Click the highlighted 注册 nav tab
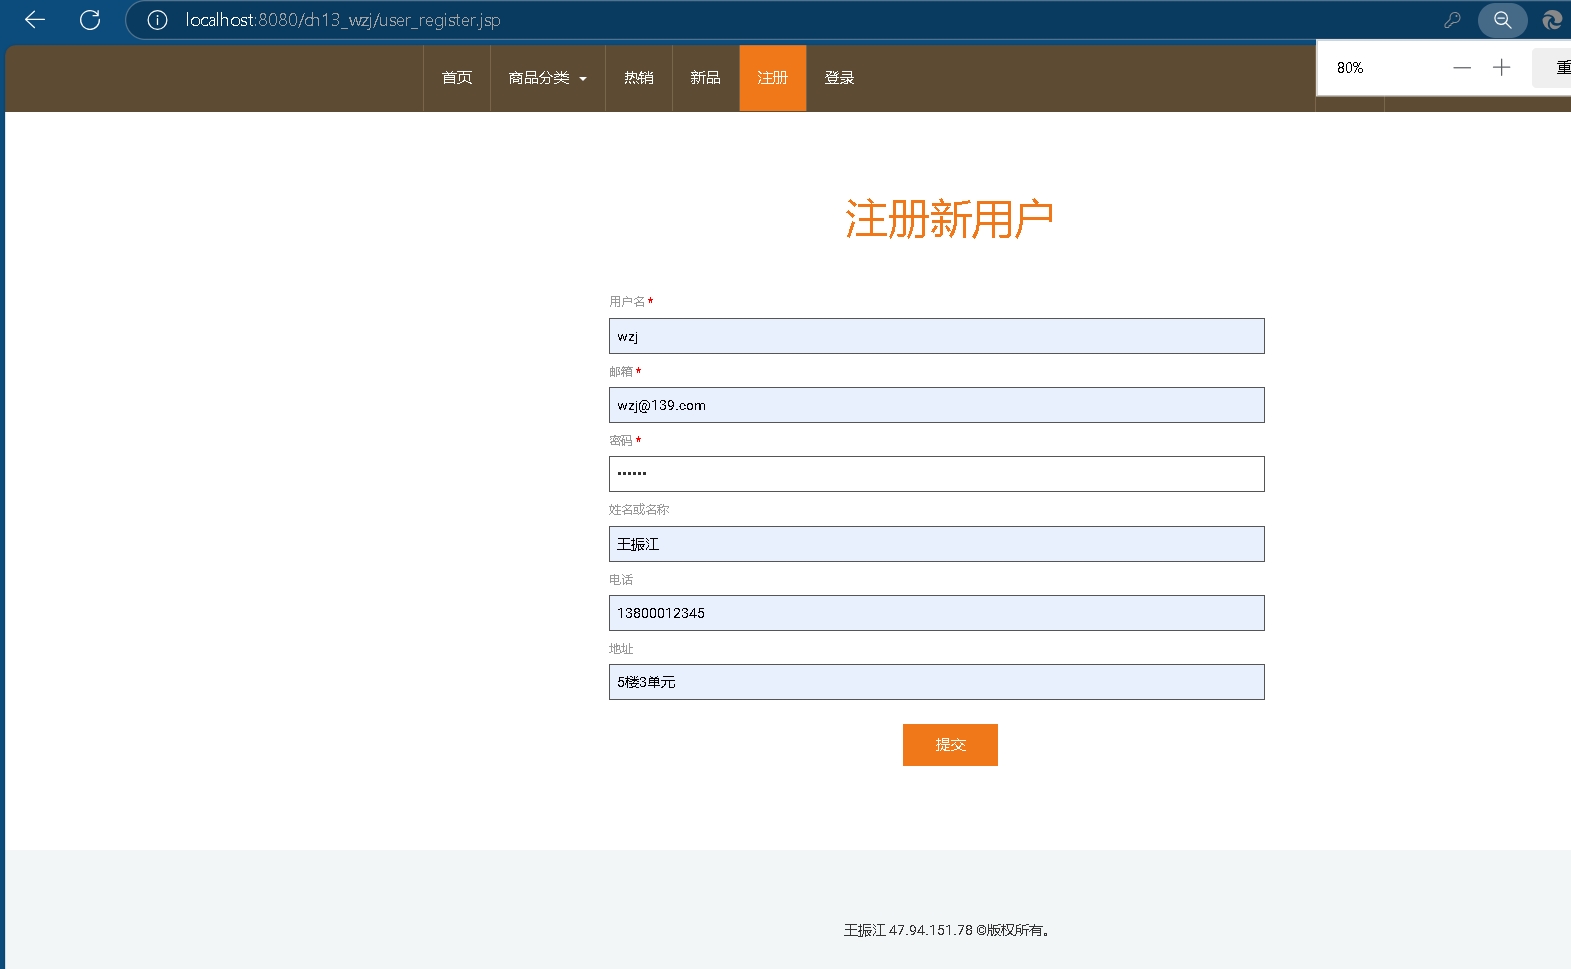 (772, 78)
